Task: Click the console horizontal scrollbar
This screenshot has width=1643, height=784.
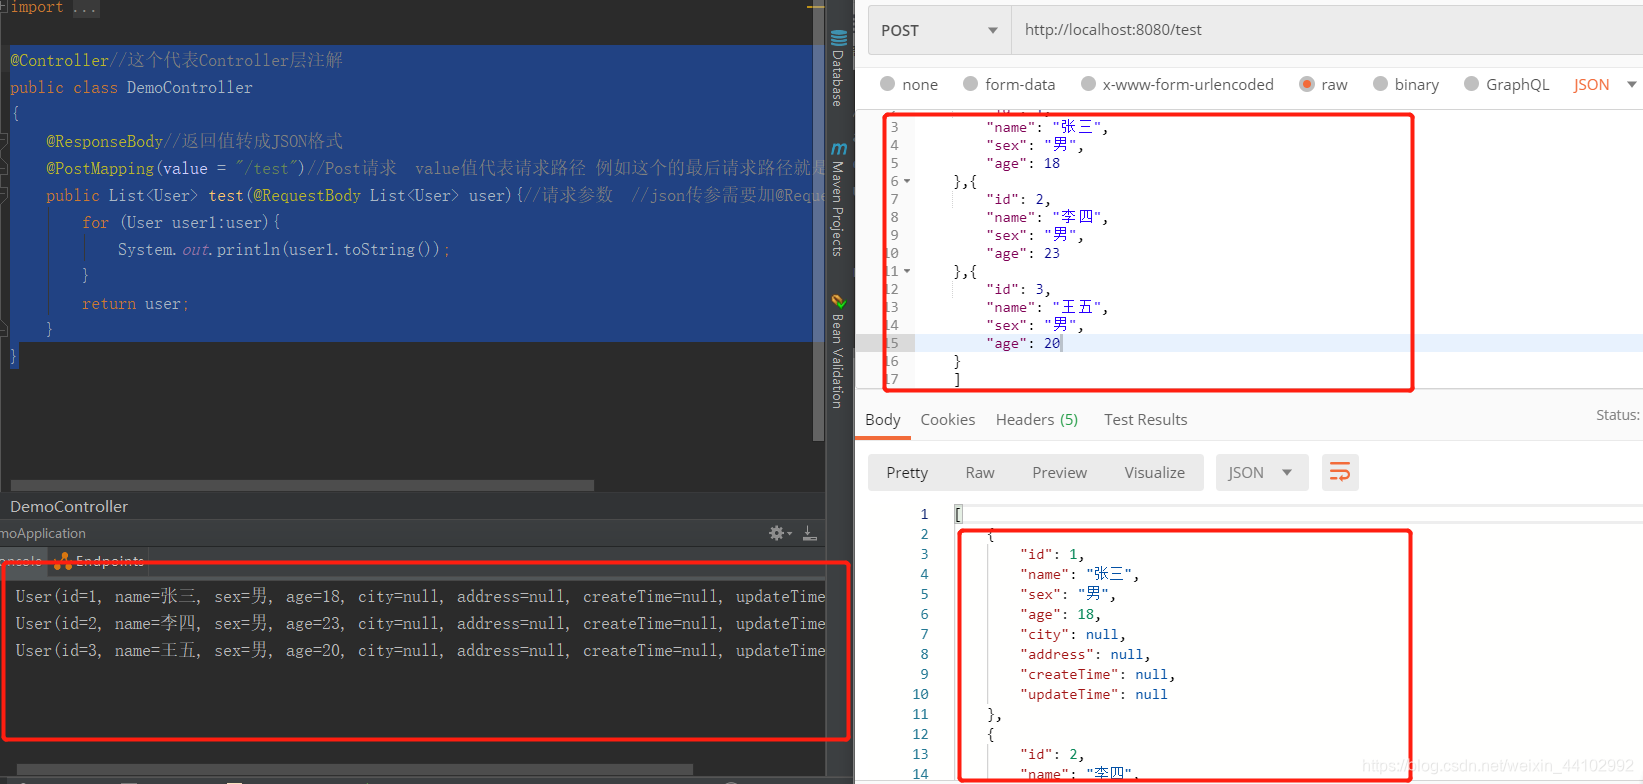Action: coord(355,769)
